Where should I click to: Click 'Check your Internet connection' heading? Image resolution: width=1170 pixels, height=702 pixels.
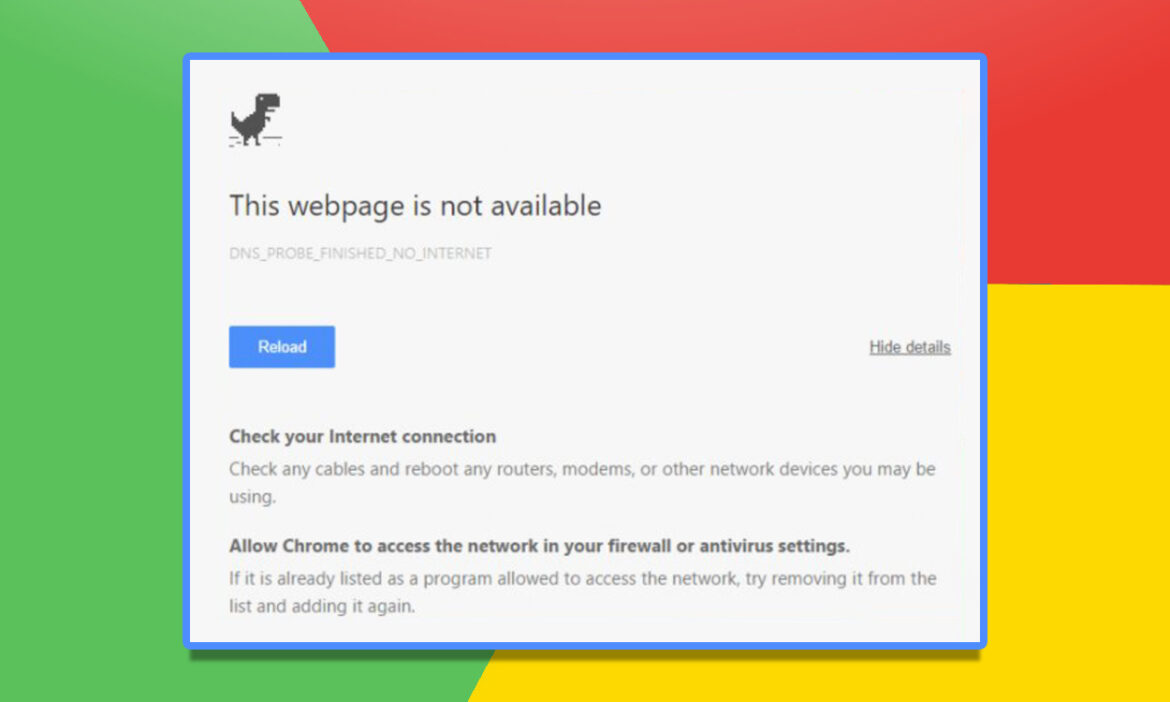363,436
